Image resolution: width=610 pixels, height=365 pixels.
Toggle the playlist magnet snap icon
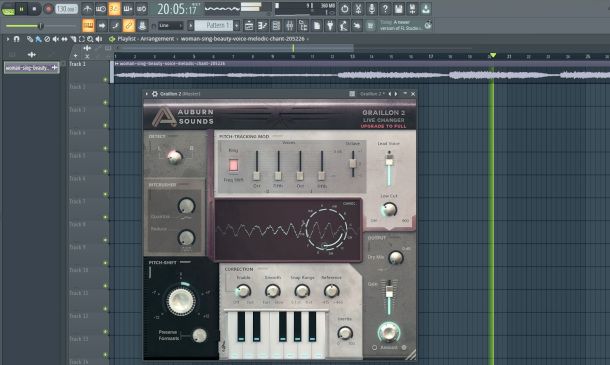pos(16,39)
